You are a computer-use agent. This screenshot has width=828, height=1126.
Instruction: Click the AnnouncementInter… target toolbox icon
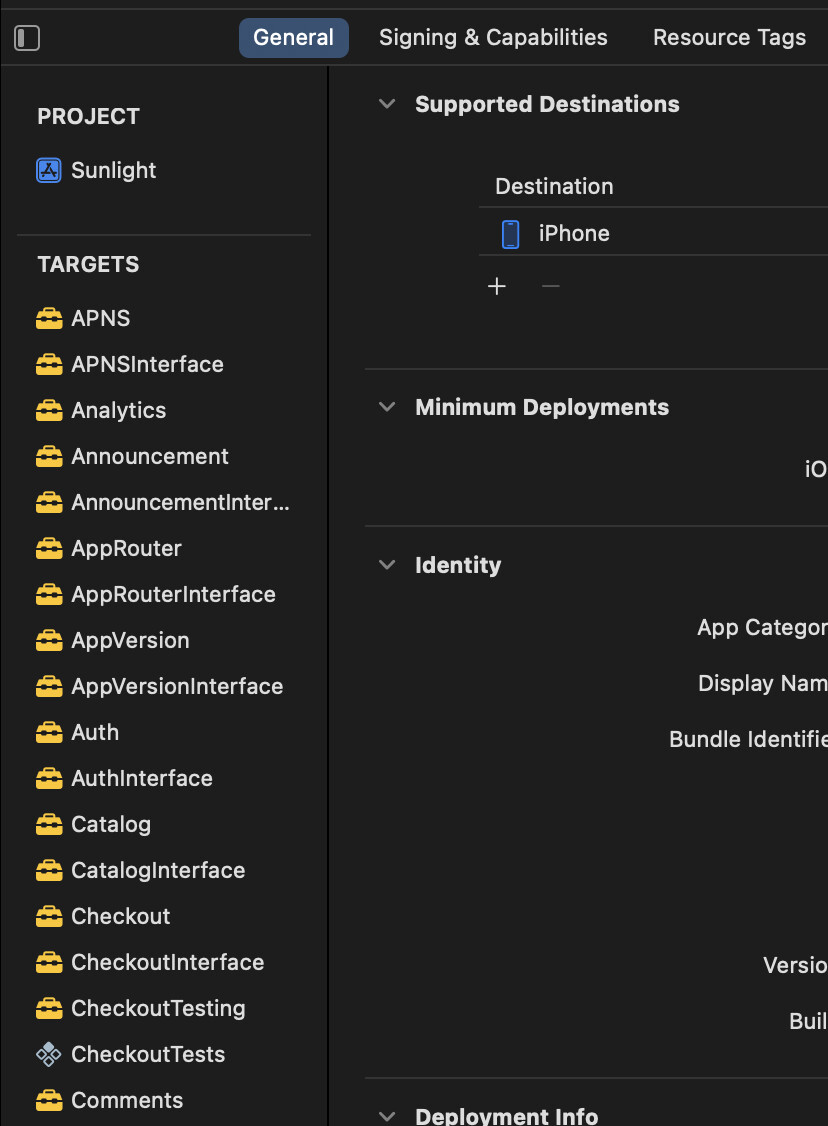[x=49, y=502]
